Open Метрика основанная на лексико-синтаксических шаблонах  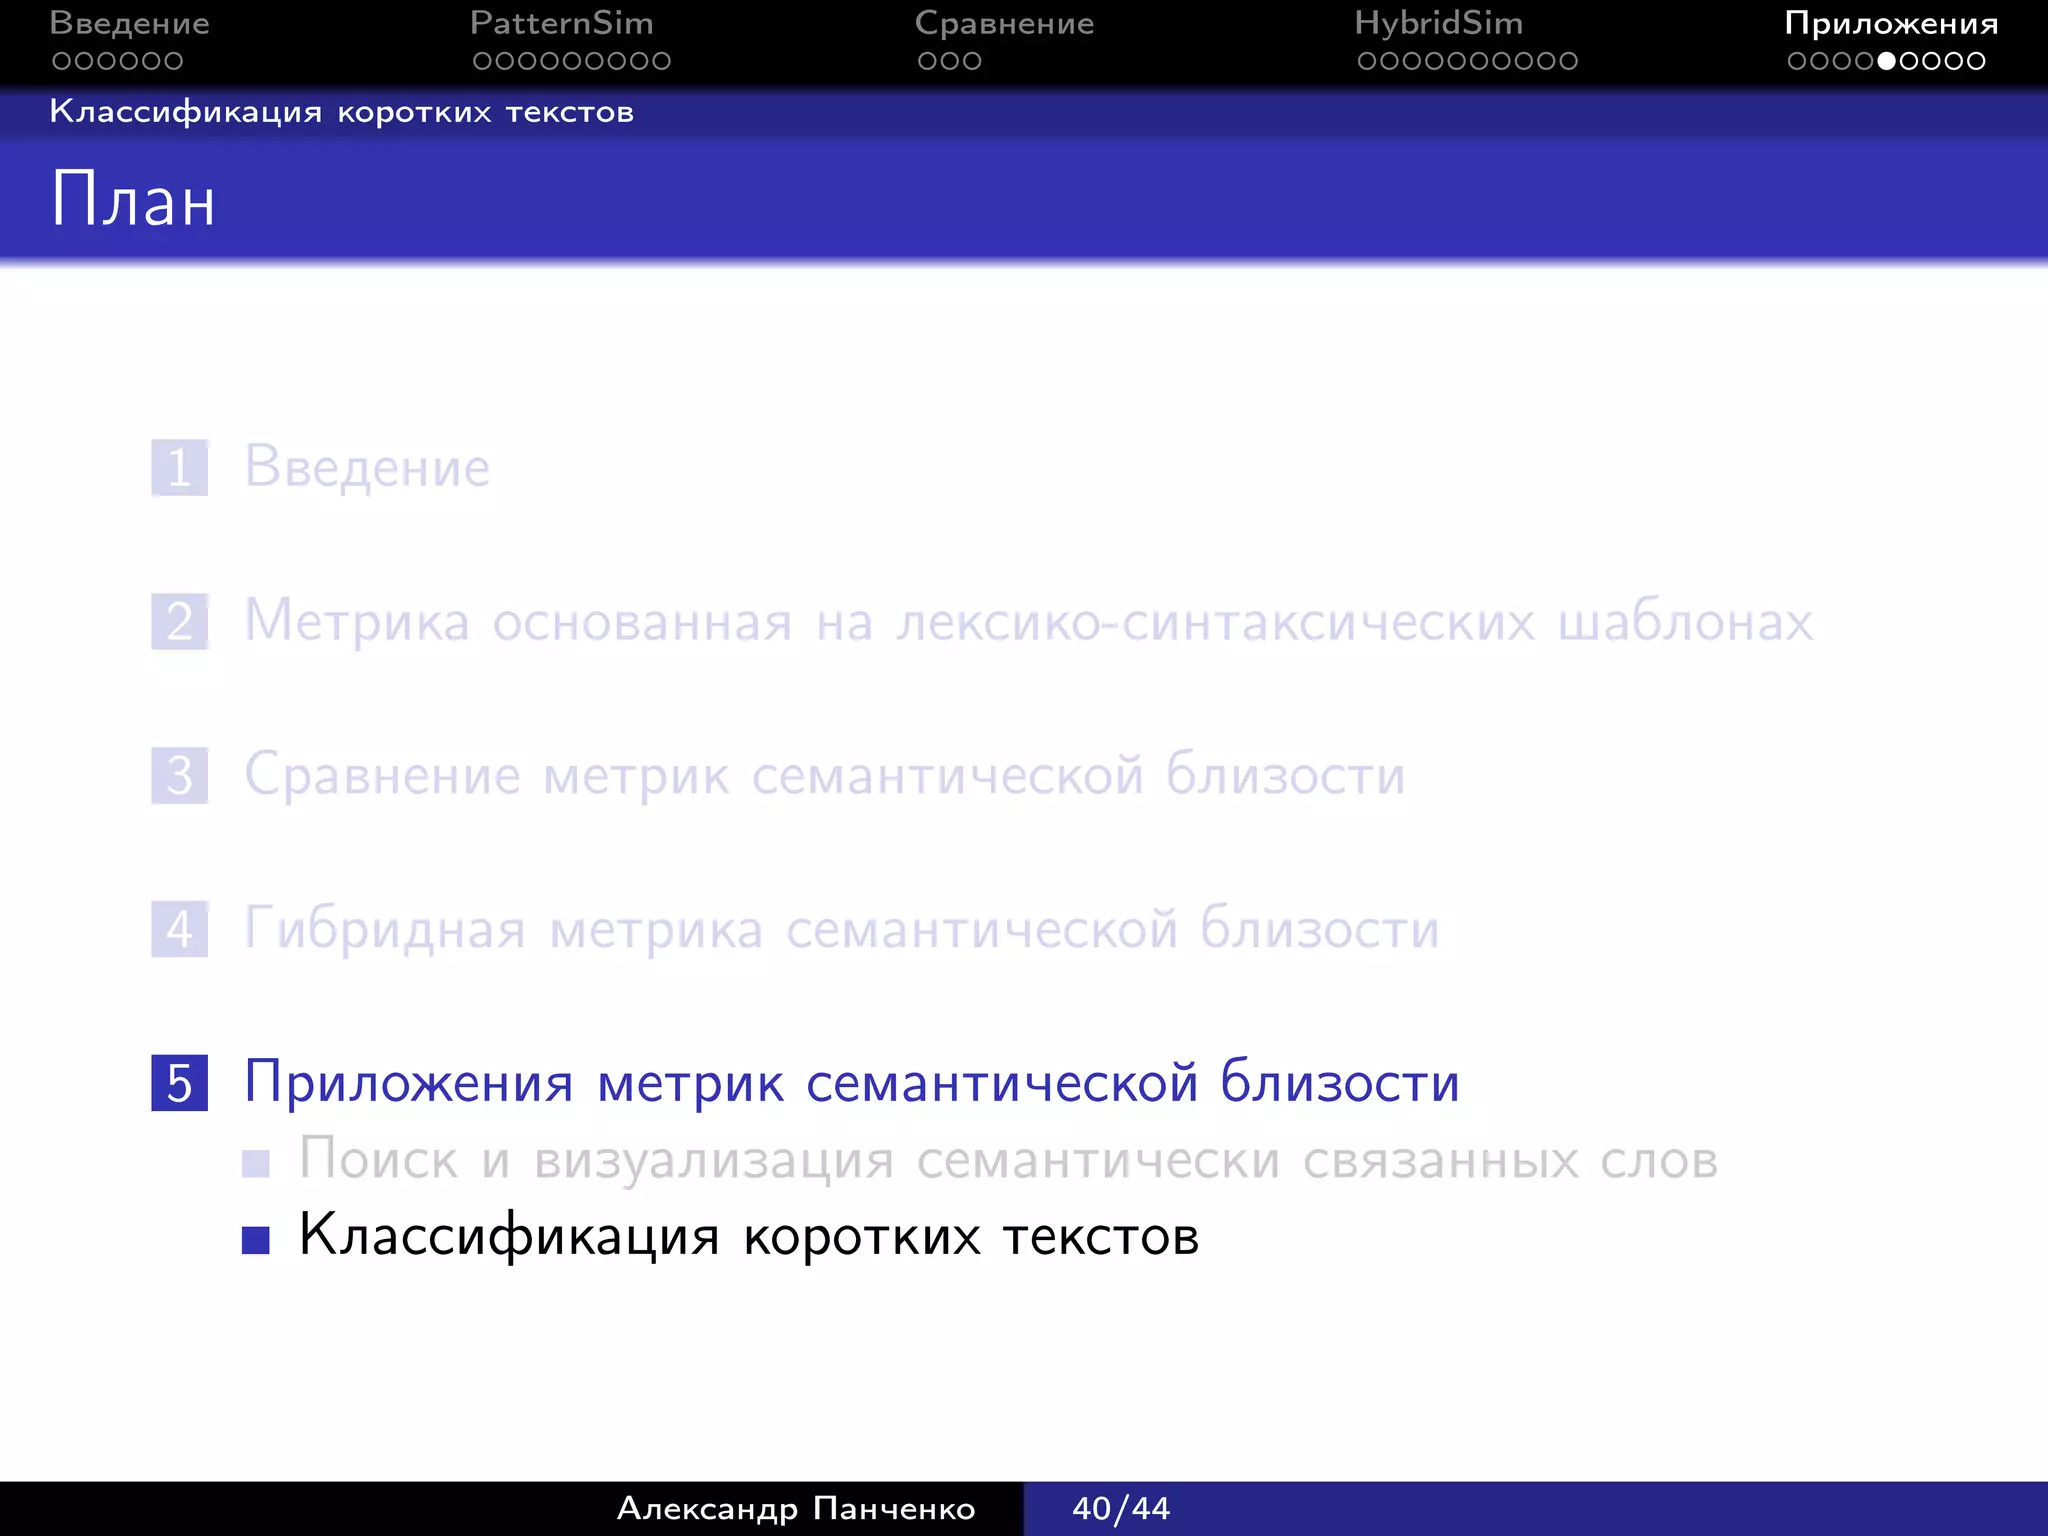click(1028, 622)
